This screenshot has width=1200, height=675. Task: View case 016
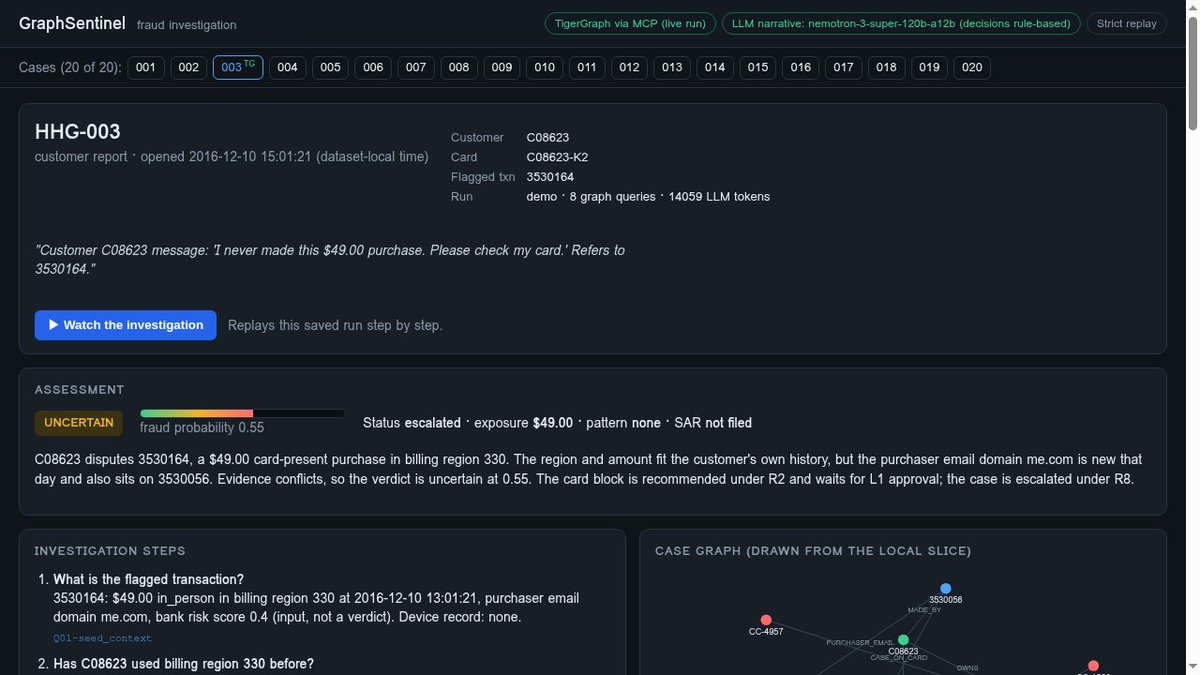801,67
